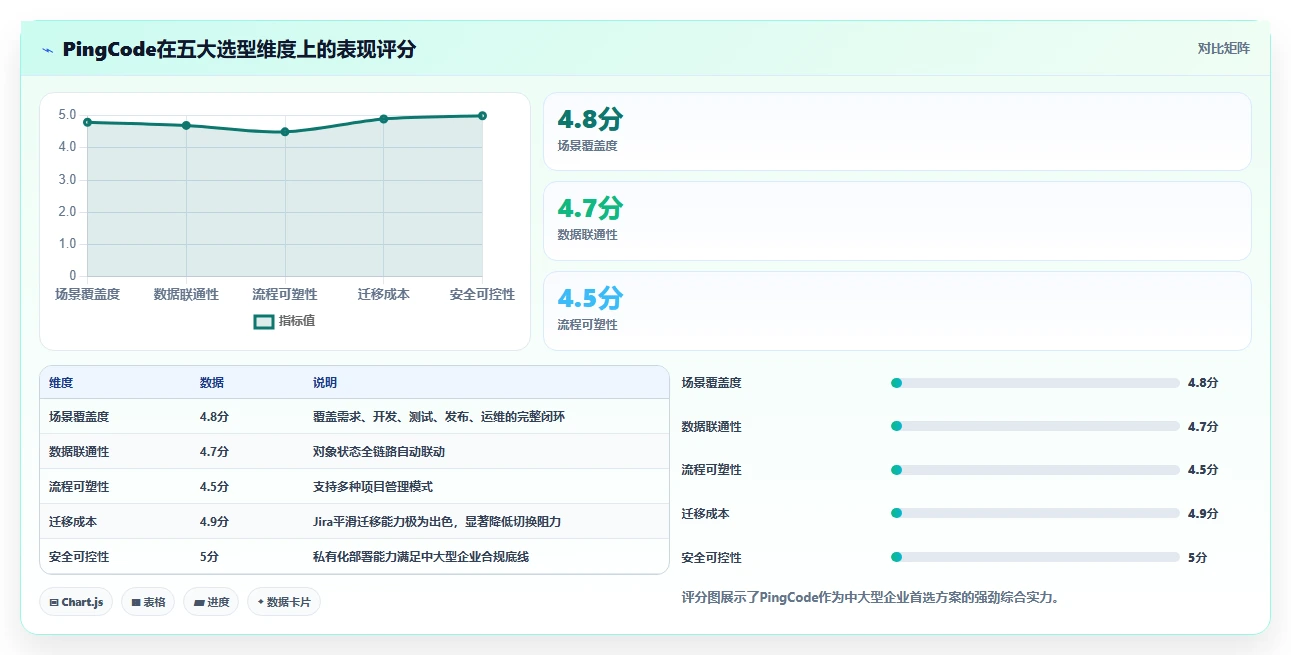Click the 安全可控性 table row cell
The height and width of the screenshot is (655, 1291).
click(x=79, y=557)
